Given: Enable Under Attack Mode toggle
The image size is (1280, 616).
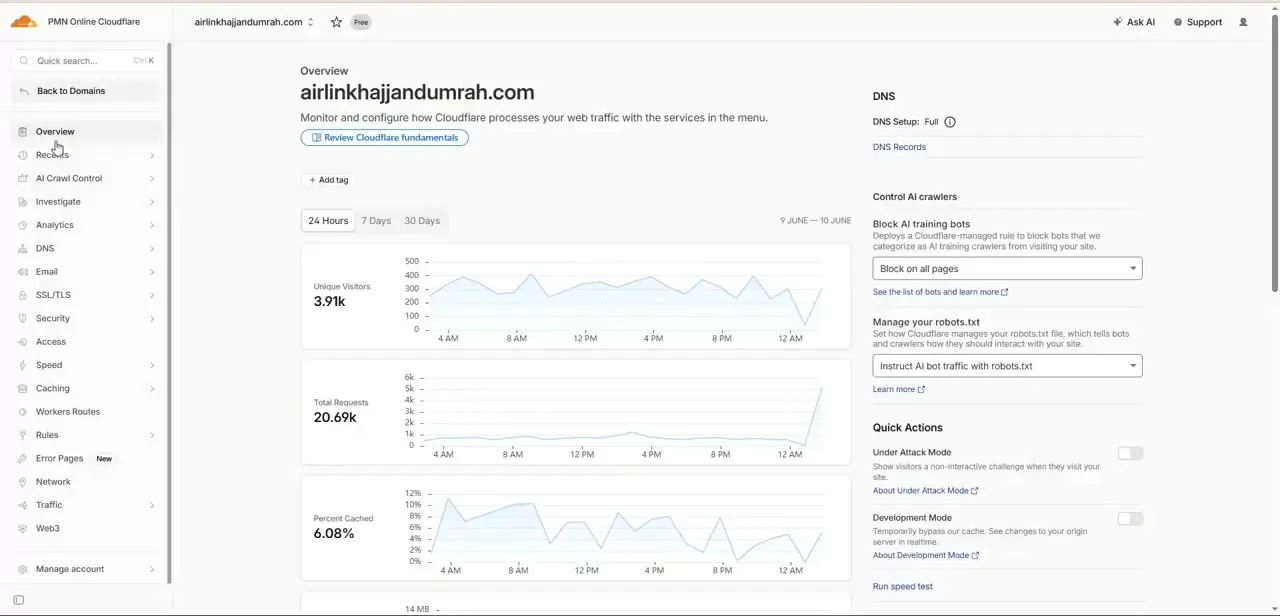Looking at the screenshot, I should click(x=1130, y=453).
